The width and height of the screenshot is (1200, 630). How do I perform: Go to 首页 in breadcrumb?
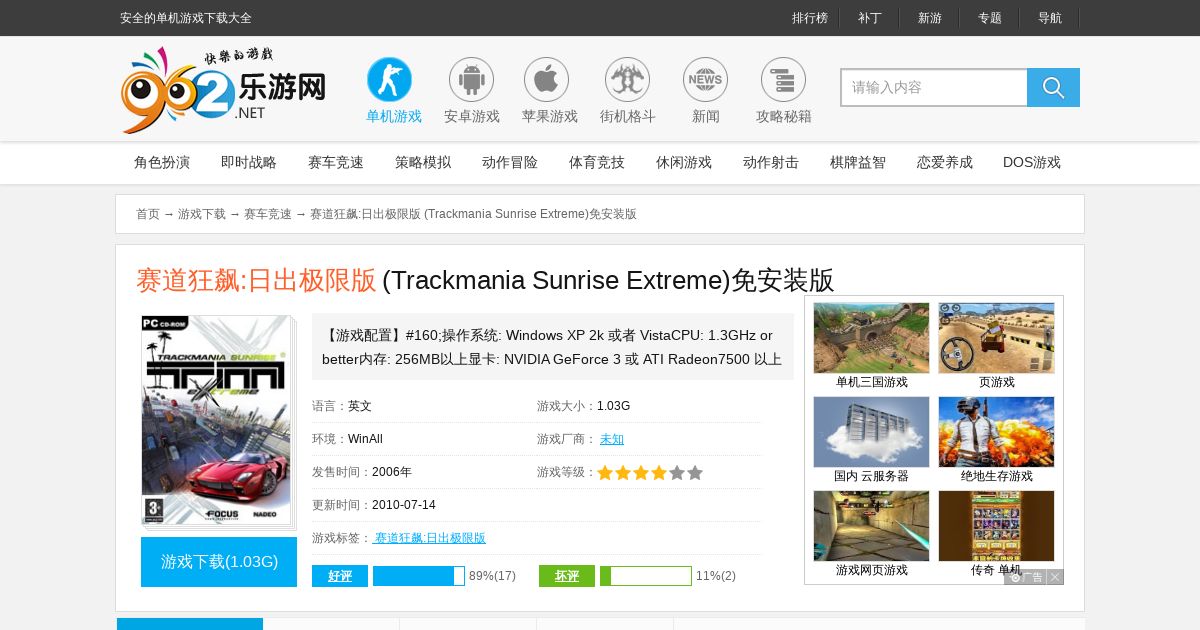tap(148, 214)
